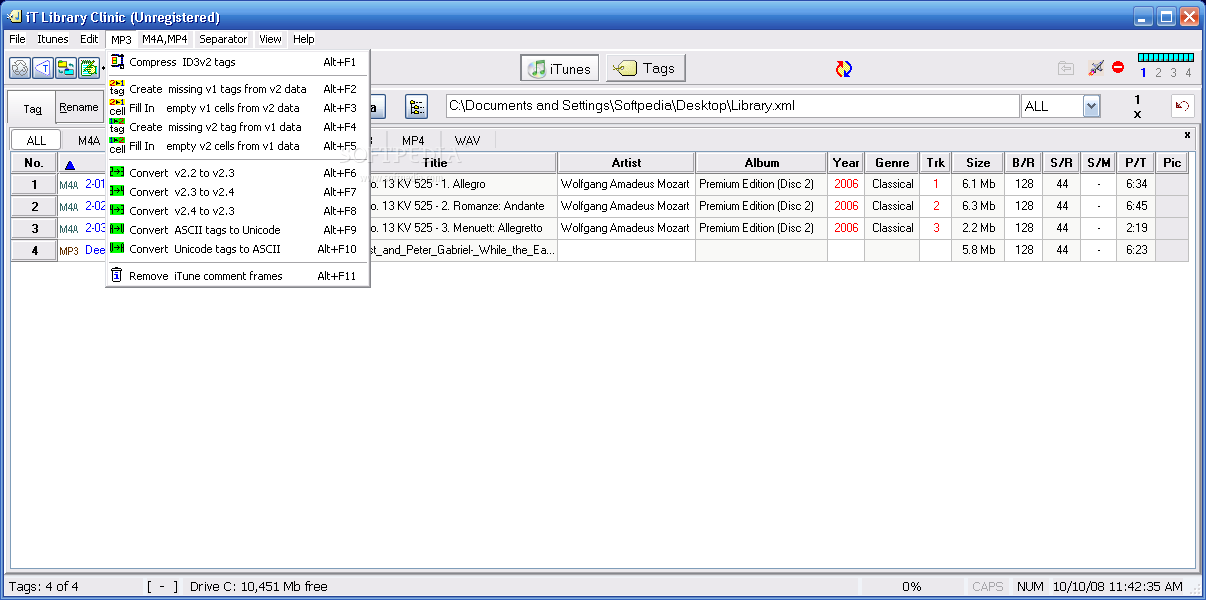Click icon beside Convert ASCII tags to Unicode

pos(117,230)
